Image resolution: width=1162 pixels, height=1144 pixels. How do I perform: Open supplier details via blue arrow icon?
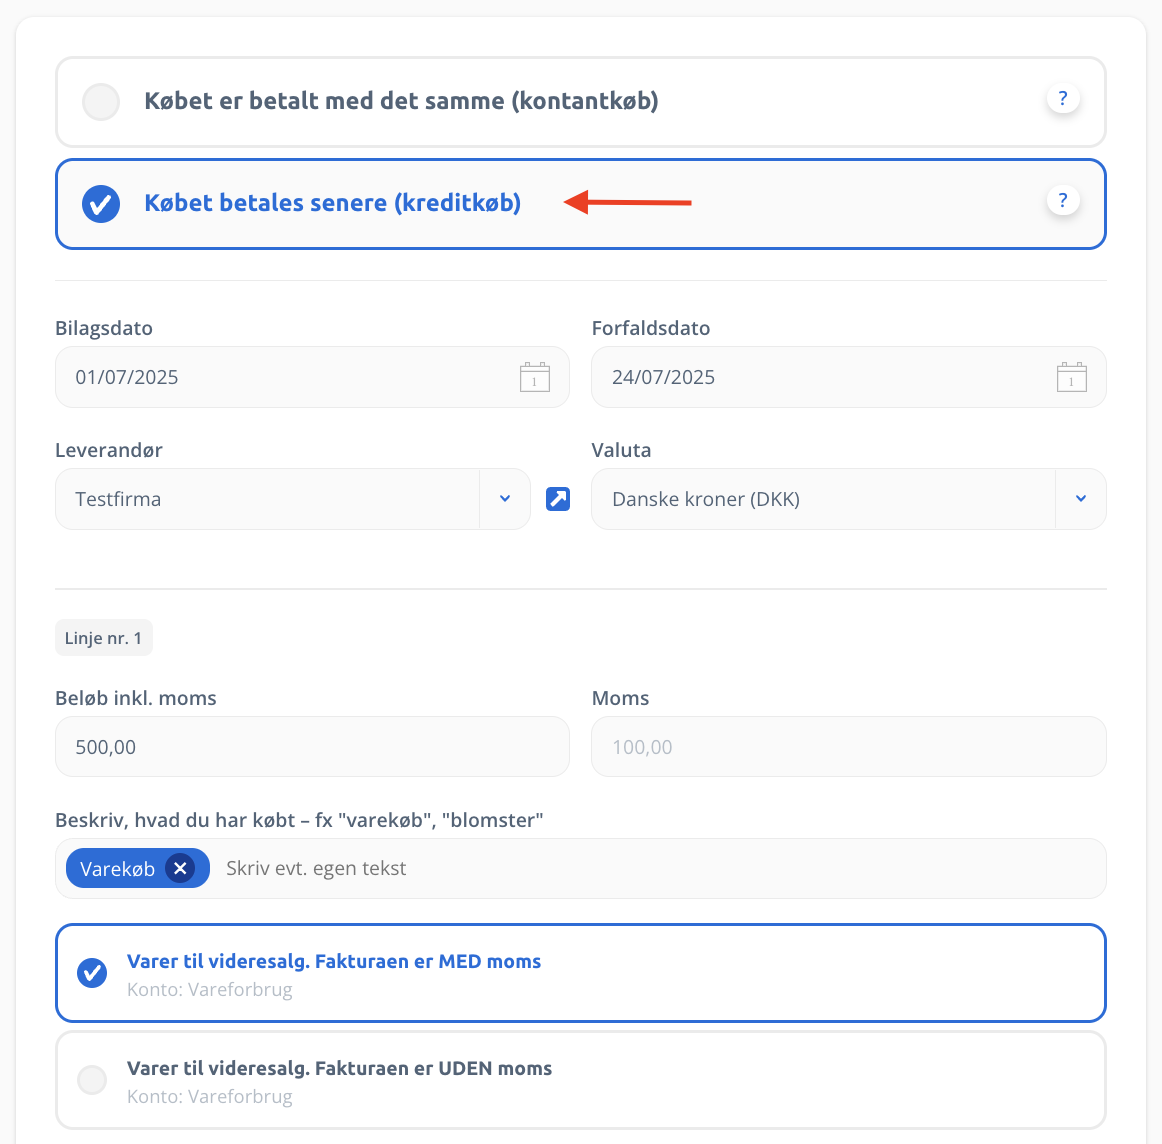click(558, 499)
